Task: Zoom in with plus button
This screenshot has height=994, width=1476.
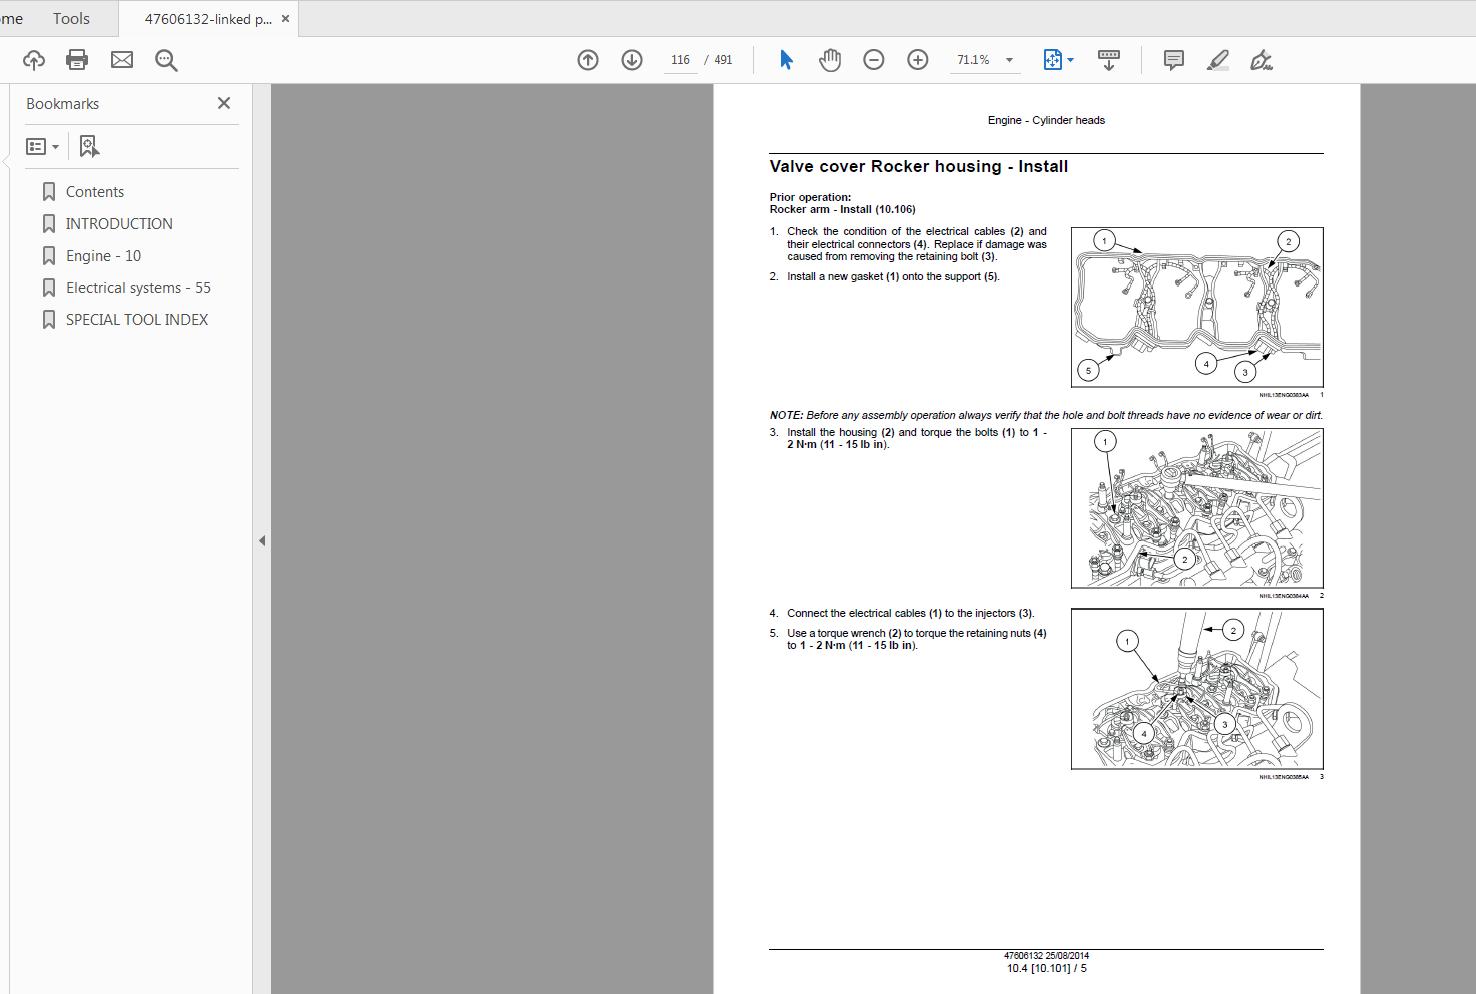Action: tap(918, 60)
